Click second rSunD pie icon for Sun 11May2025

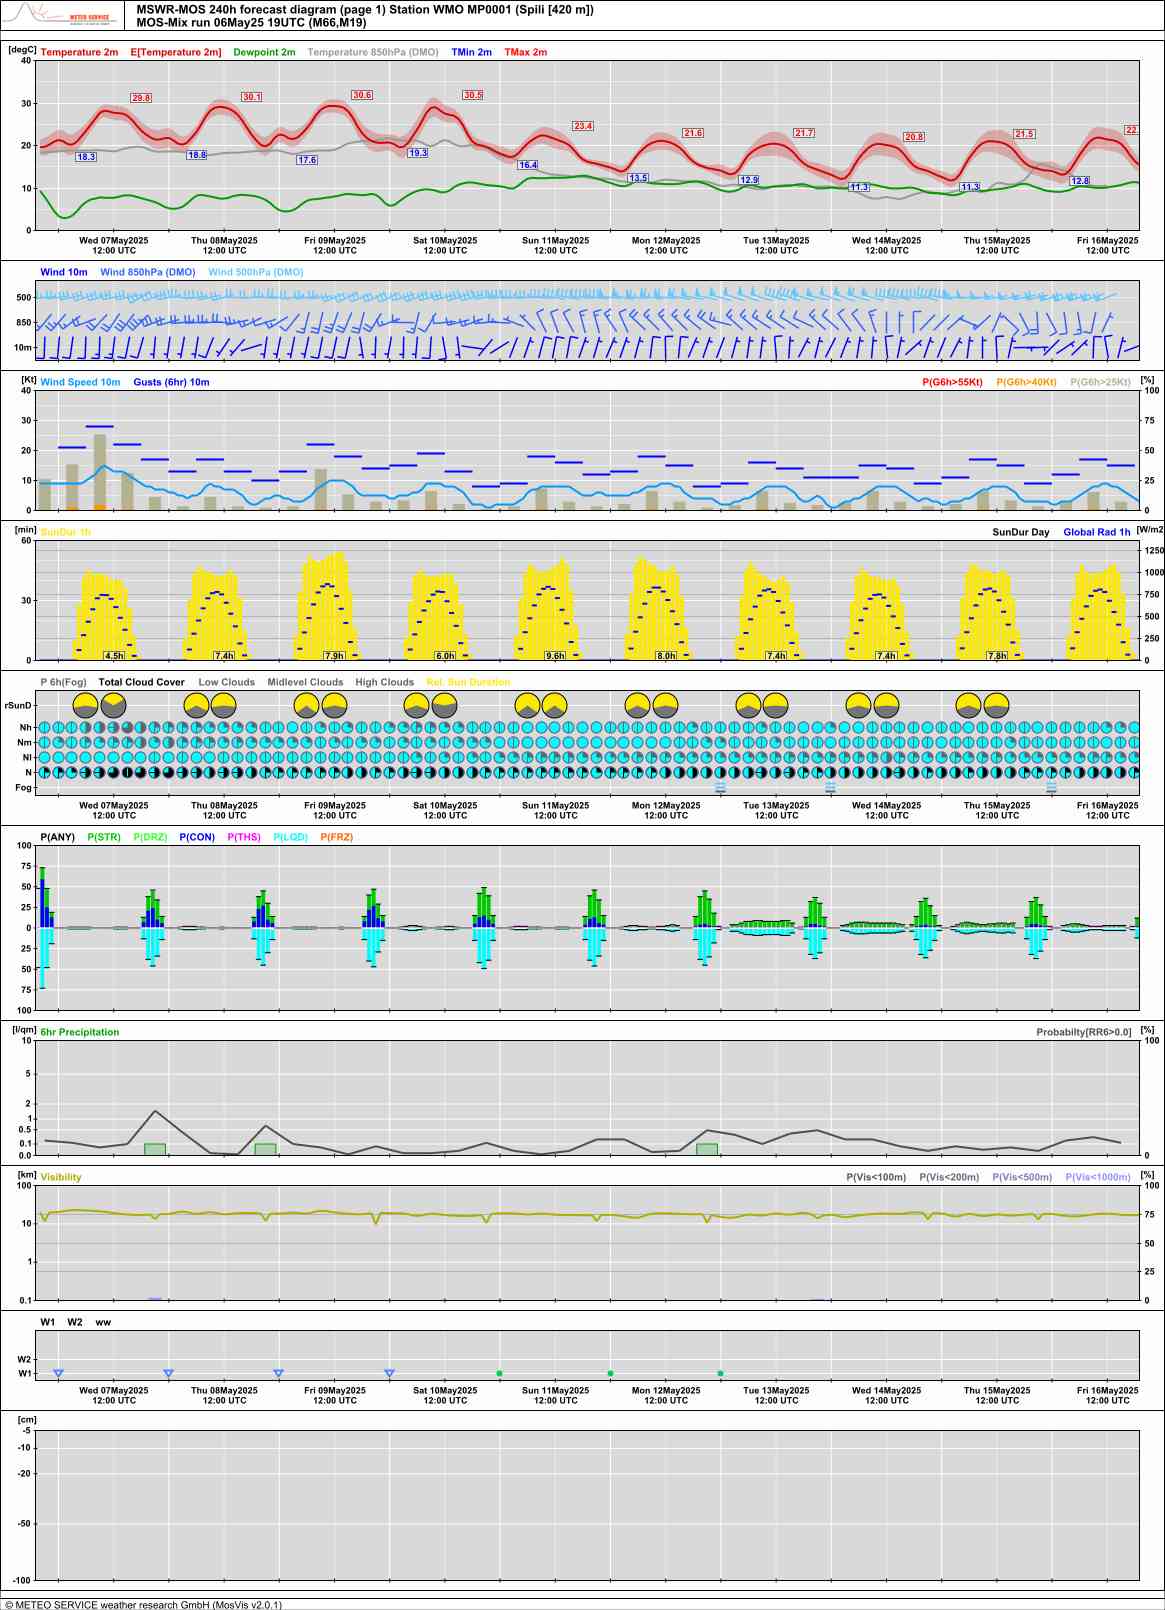555,705
